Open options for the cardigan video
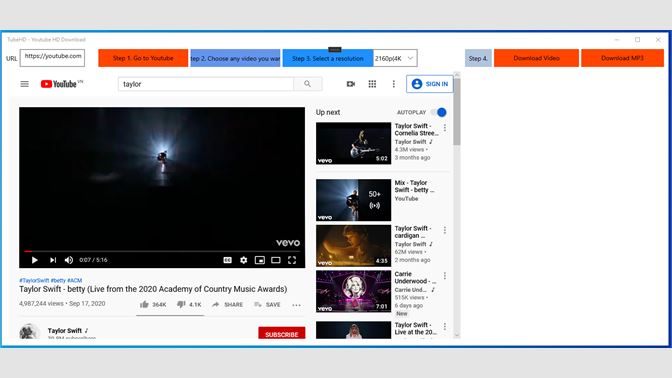 445,230
